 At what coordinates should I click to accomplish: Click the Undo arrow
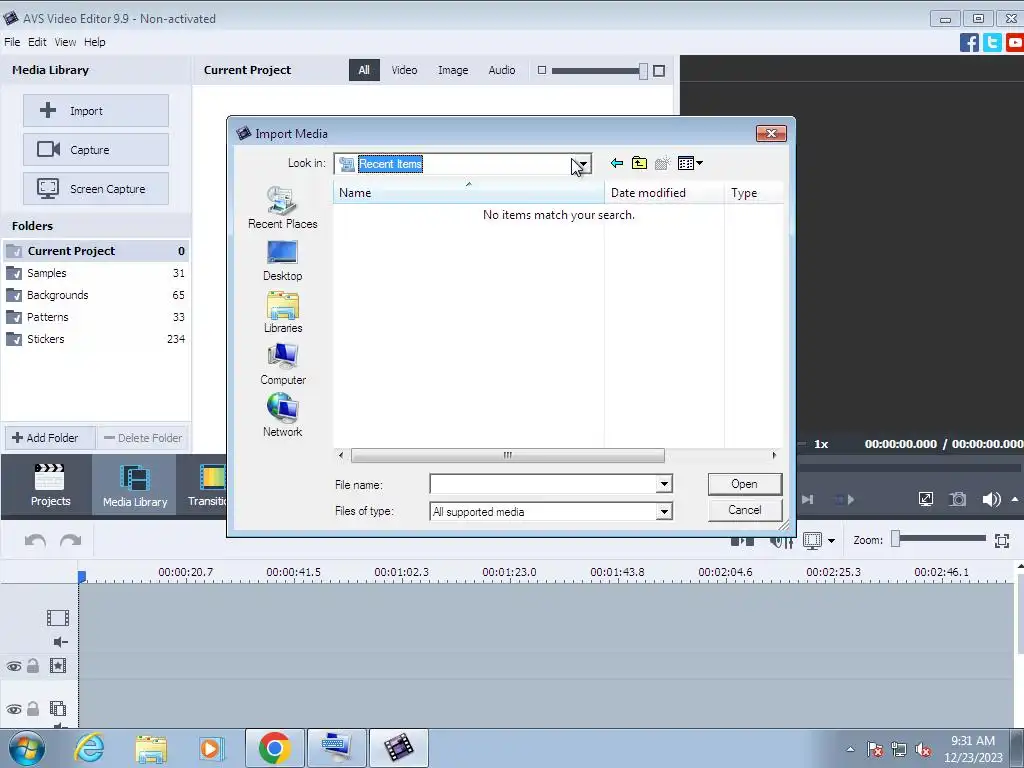coord(35,541)
